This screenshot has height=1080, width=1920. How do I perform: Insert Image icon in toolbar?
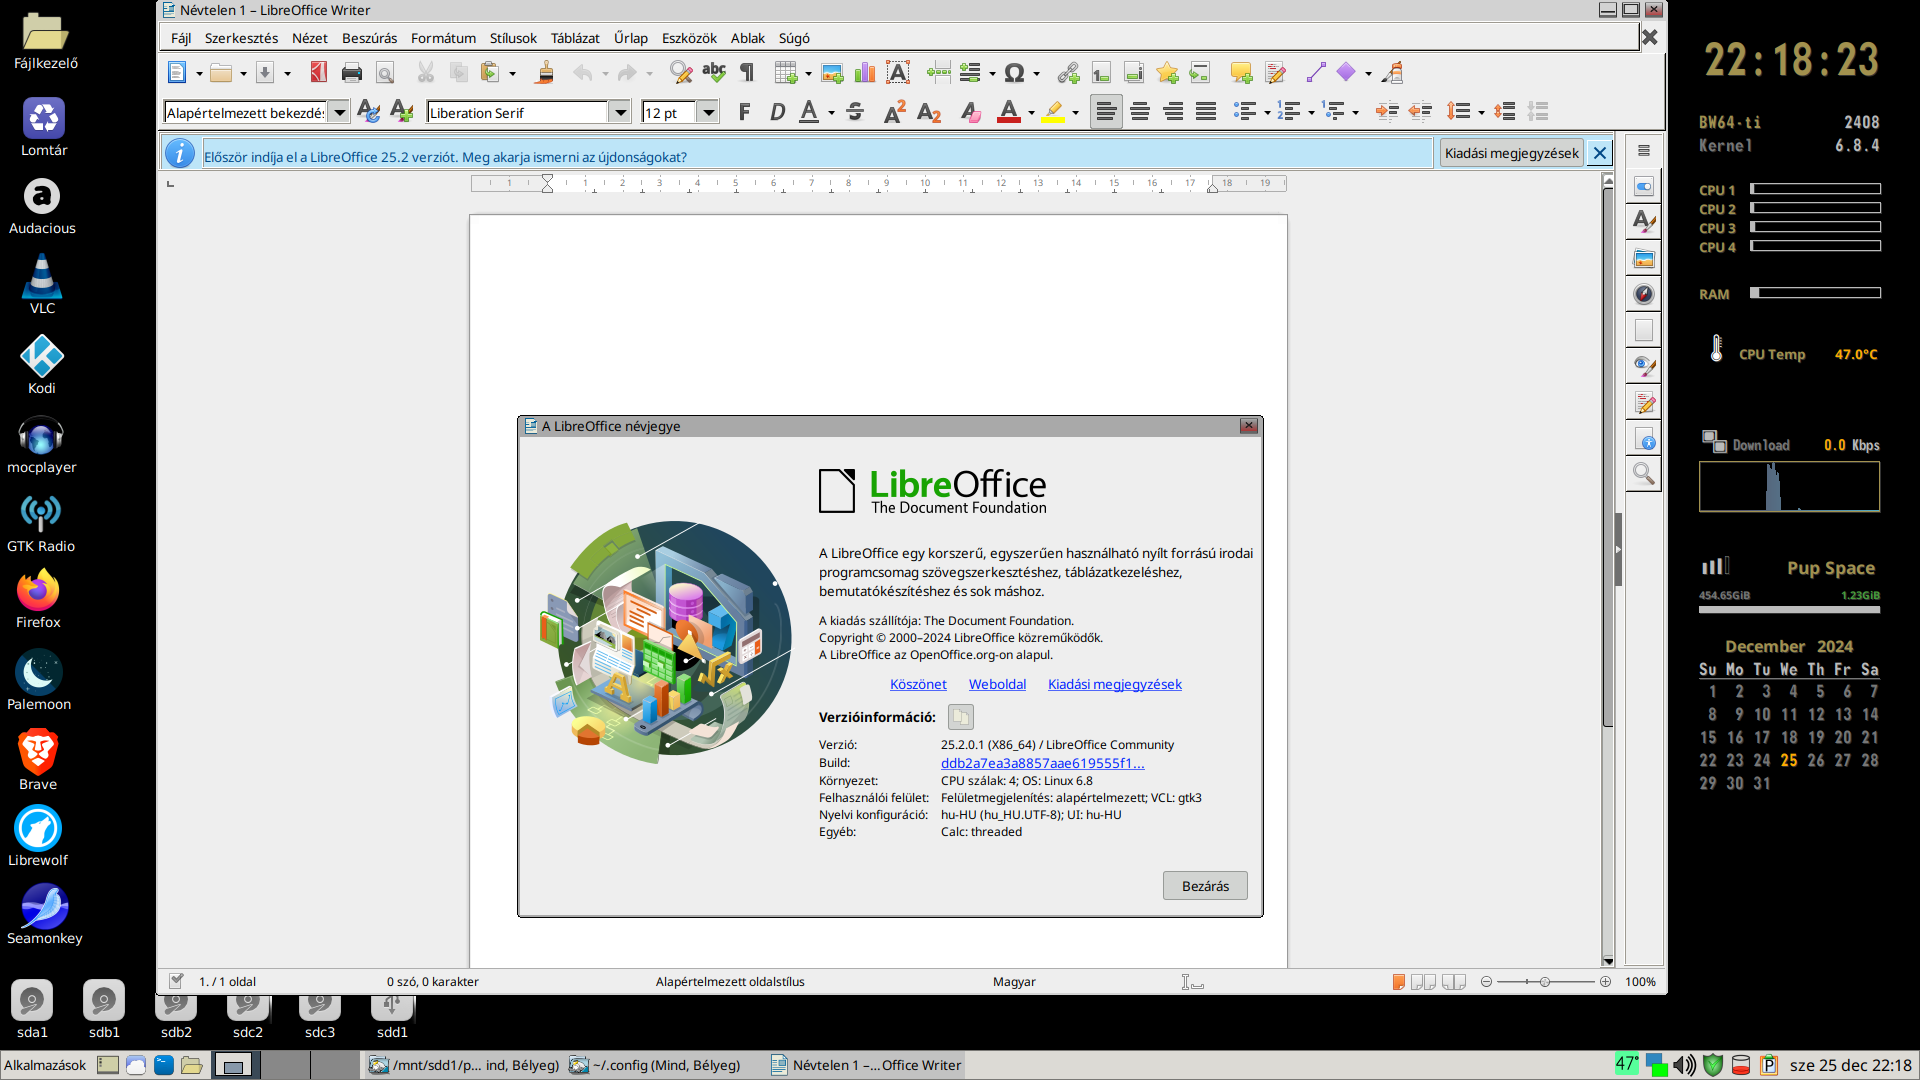(x=832, y=73)
